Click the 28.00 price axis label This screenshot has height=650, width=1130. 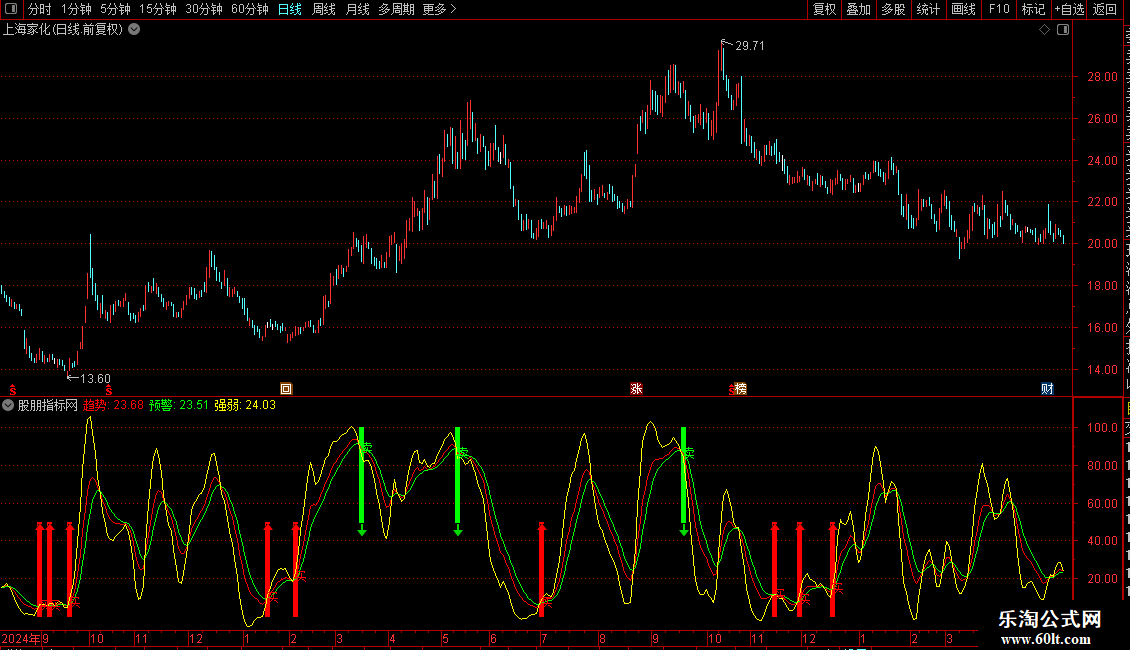tap(1102, 77)
